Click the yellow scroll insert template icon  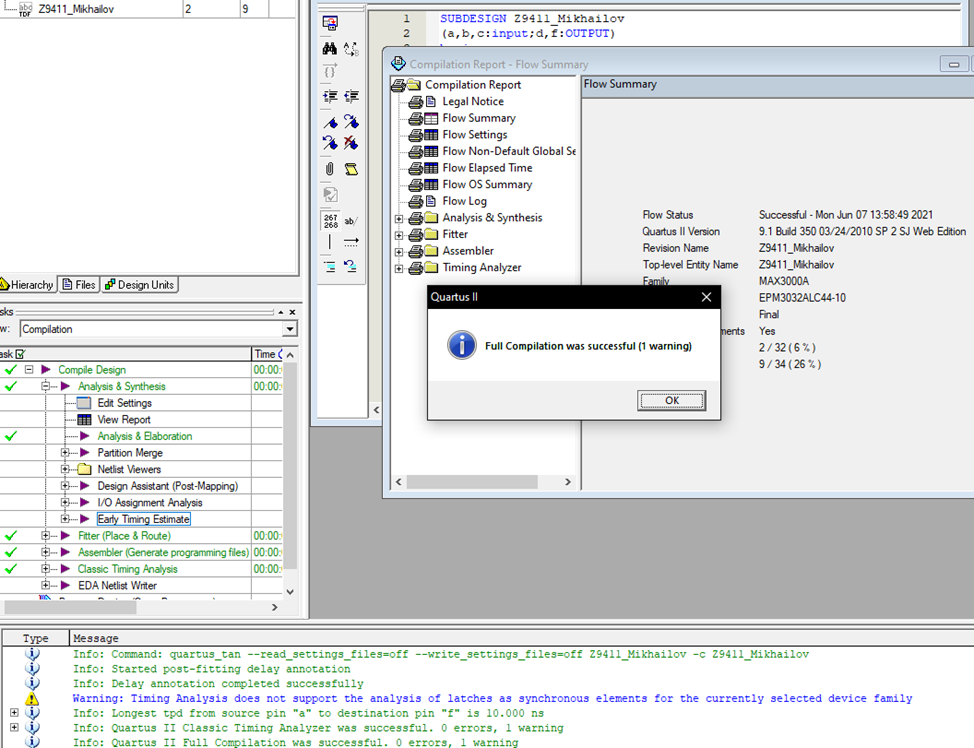tap(352, 169)
